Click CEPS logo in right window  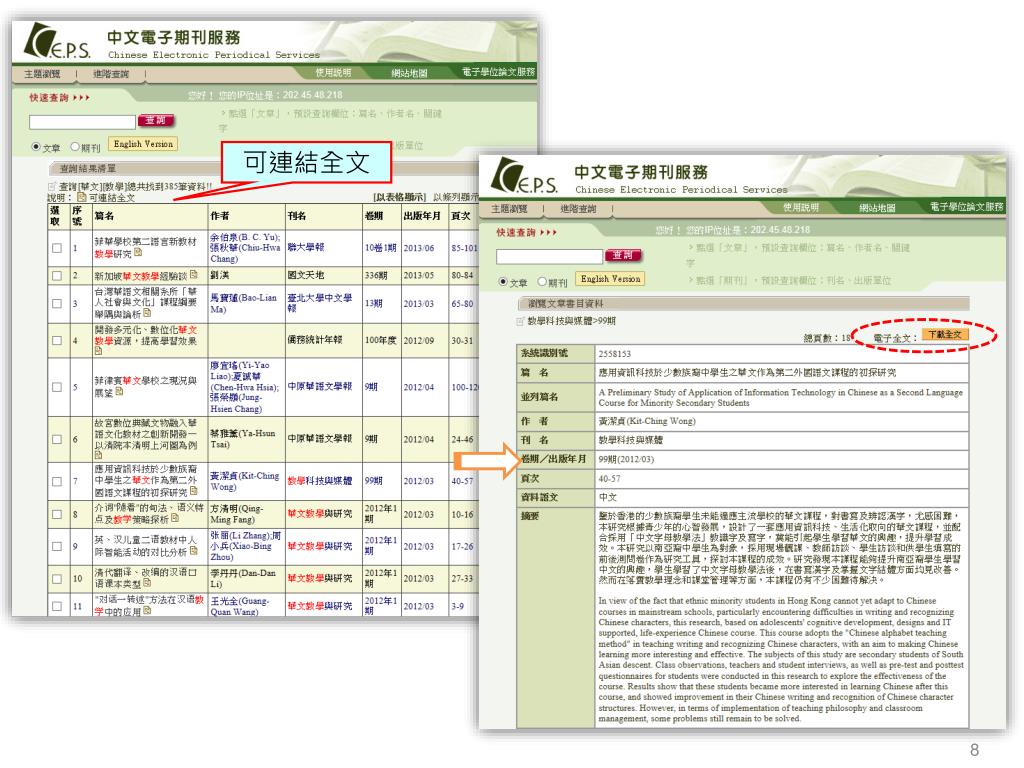click(x=524, y=176)
